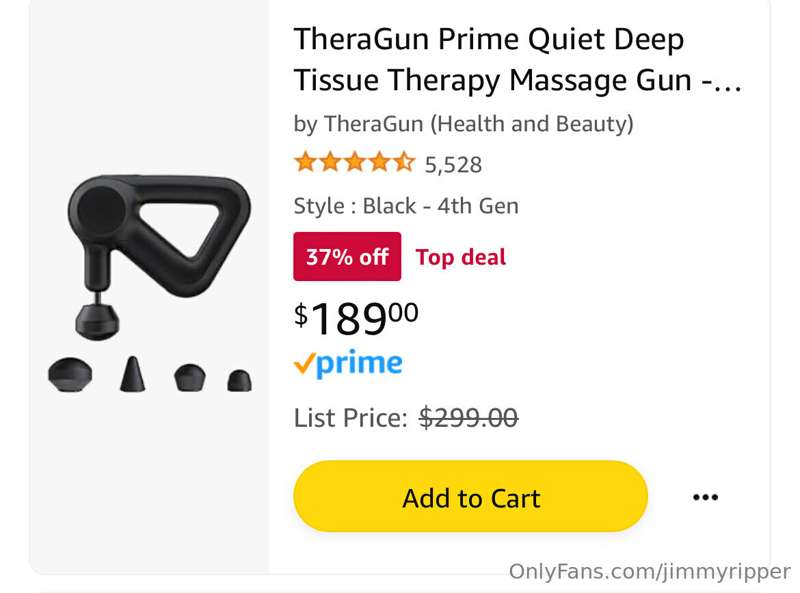Click the Add to Cart button
800x593 pixels.
tap(470, 496)
